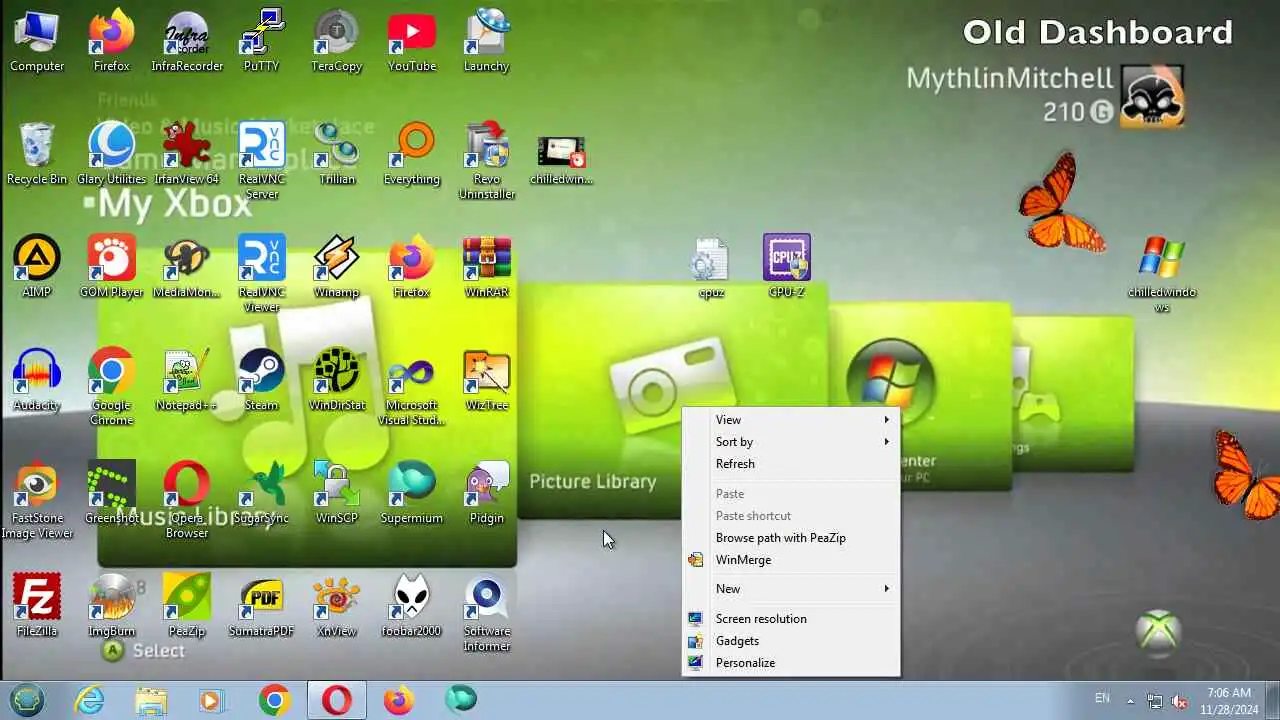Viewport: 1280px width, 720px height.
Task: Launch Internet Explorer from the taskbar
Action: [x=89, y=700]
